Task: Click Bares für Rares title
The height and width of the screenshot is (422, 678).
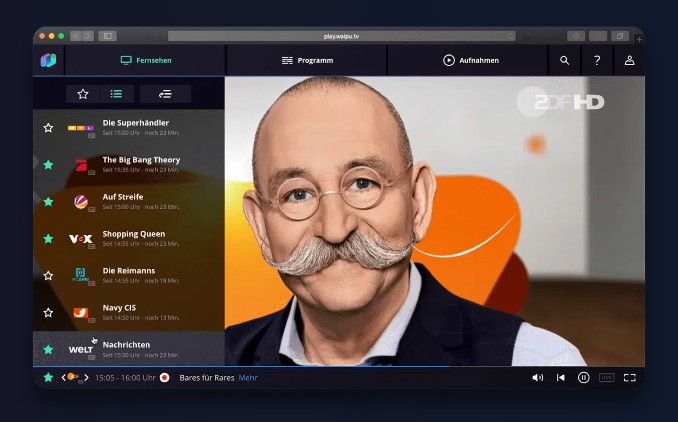Action: [x=207, y=377]
